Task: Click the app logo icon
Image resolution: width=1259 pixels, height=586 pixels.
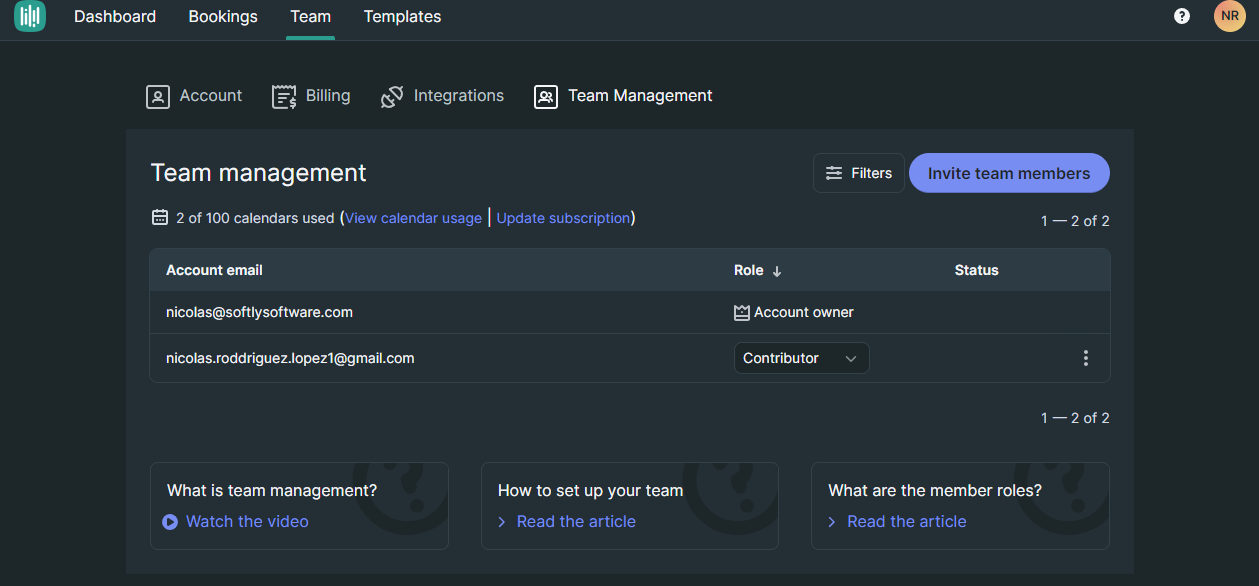Action: [30, 16]
